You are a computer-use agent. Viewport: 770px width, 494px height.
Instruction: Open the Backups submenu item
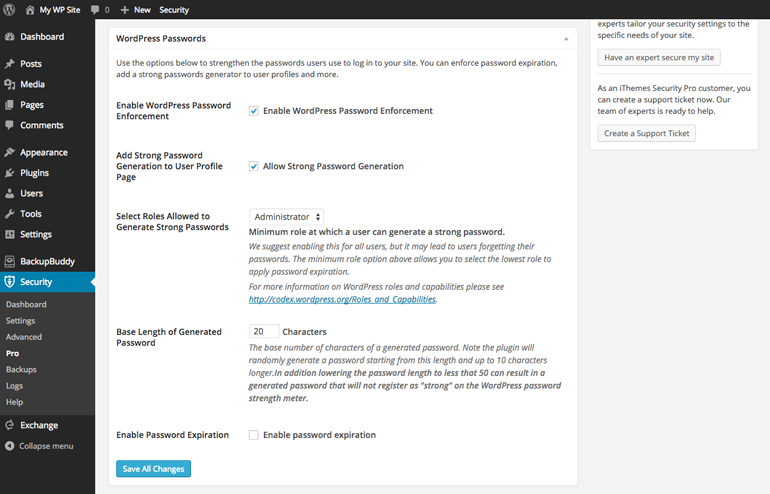(21, 369)
